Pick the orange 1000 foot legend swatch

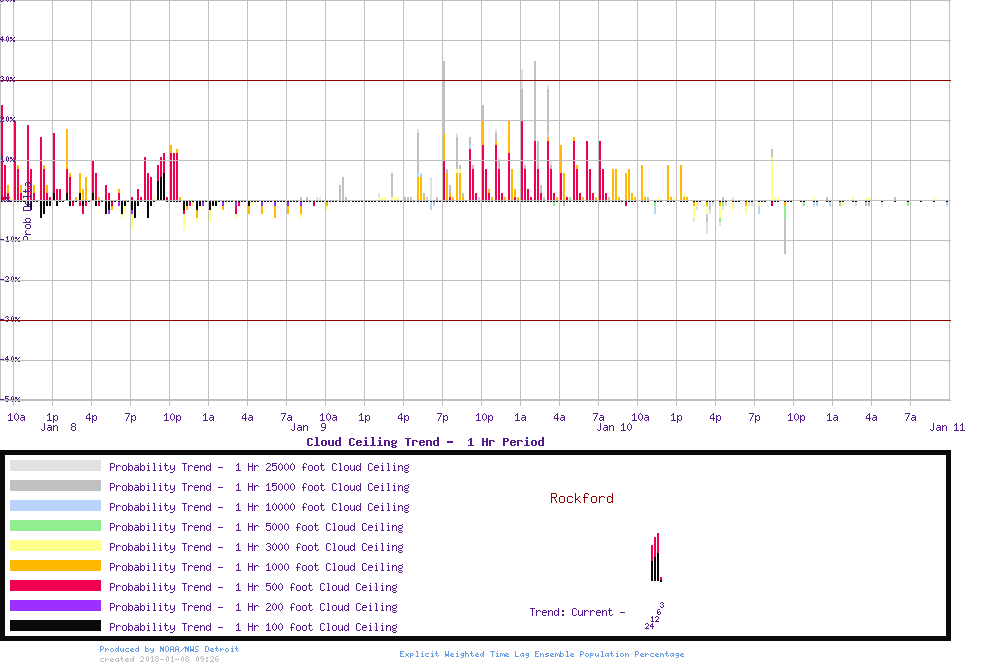pyautogui.click(x=55, y=566)
